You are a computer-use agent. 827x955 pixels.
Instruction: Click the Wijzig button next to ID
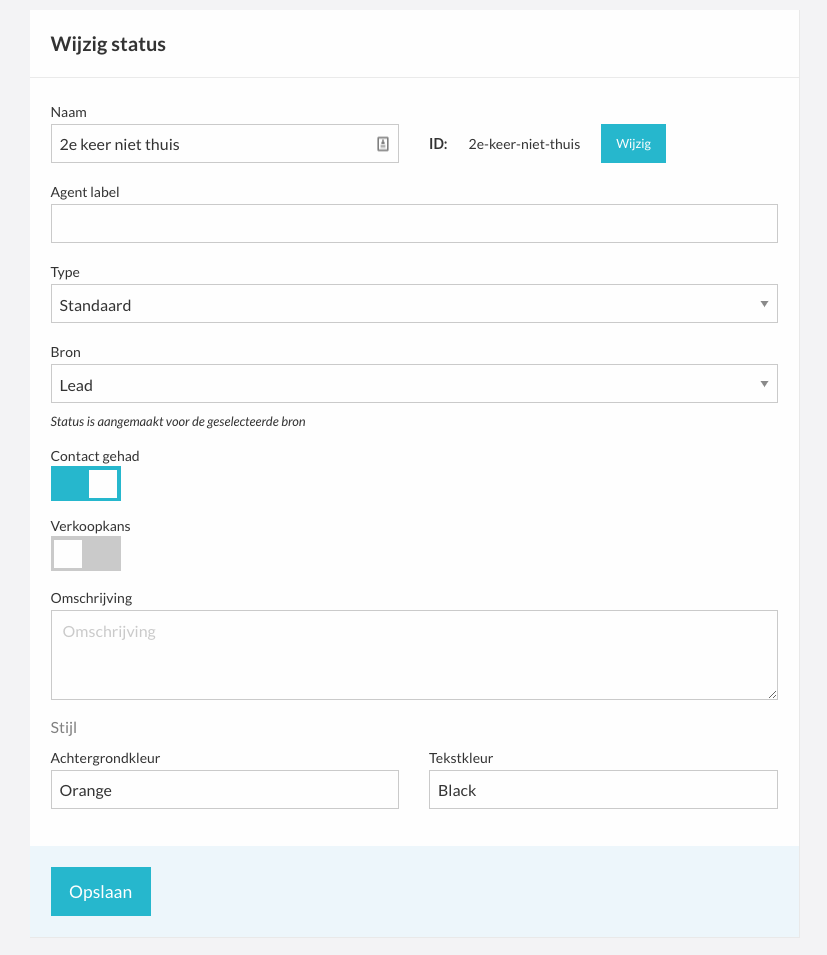click(x=633, y=144)
